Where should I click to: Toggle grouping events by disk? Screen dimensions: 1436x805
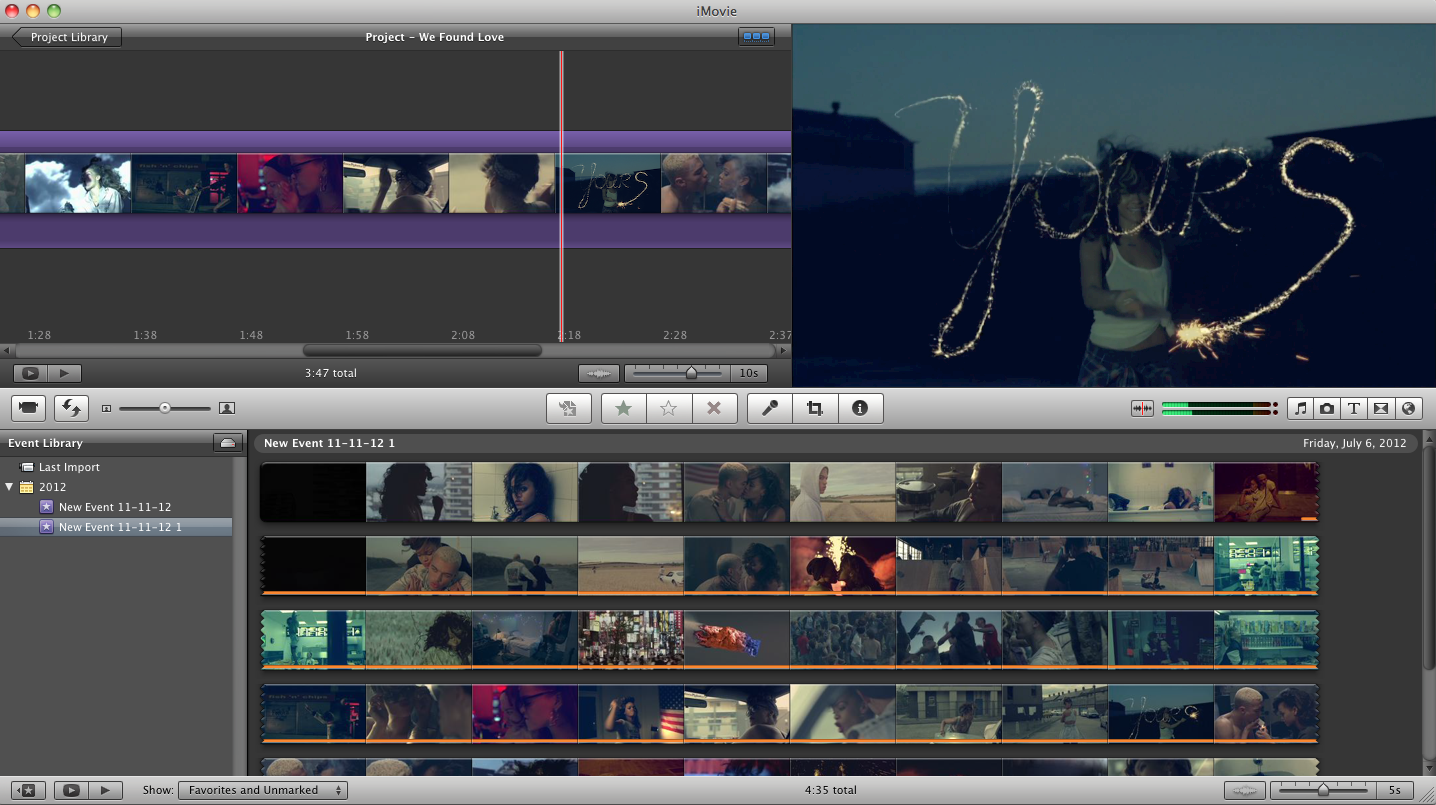tap(228, 443)
